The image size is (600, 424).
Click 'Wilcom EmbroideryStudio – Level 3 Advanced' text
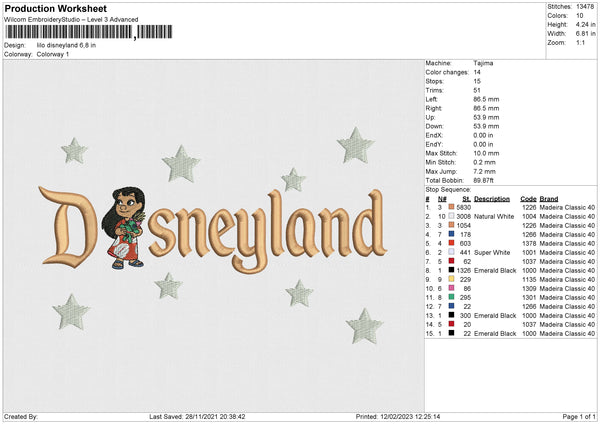point(71,20)
